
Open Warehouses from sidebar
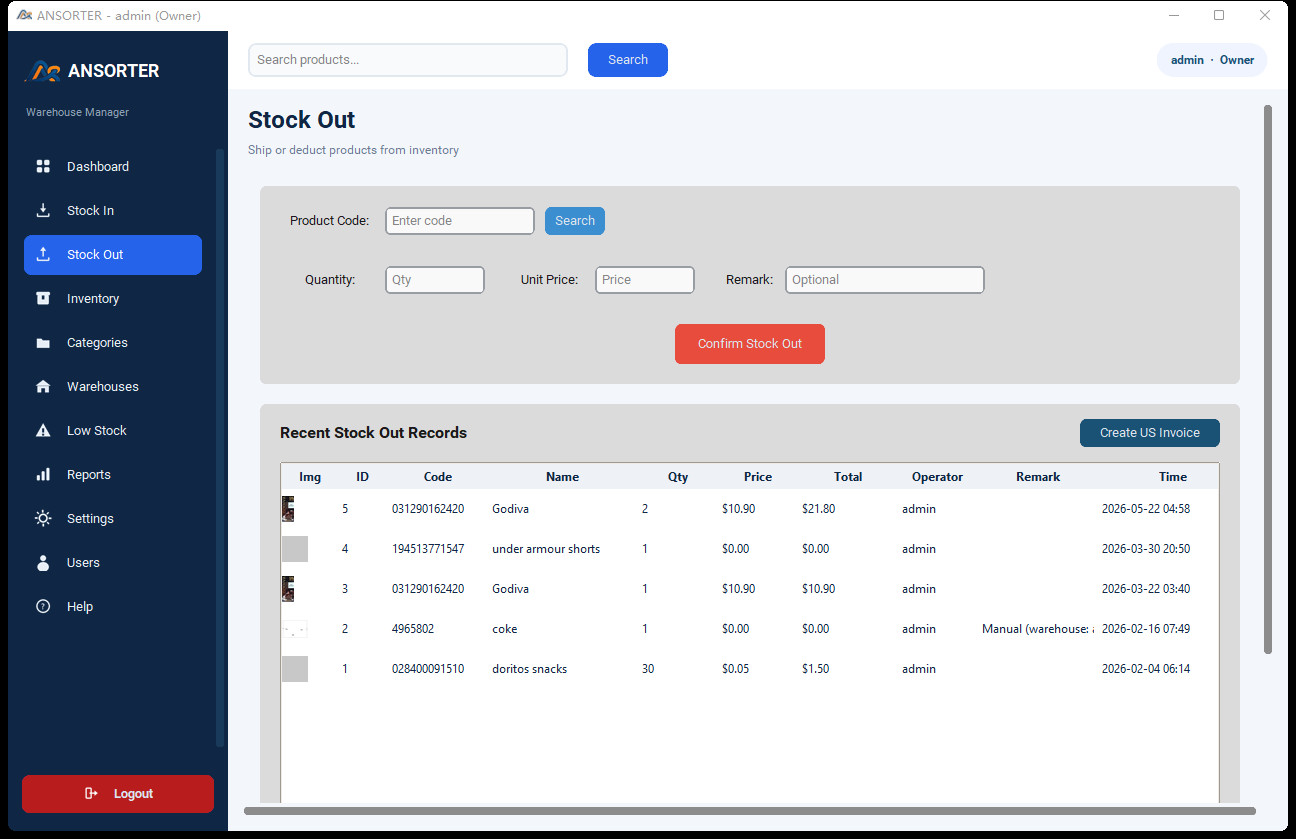[113, 386]
